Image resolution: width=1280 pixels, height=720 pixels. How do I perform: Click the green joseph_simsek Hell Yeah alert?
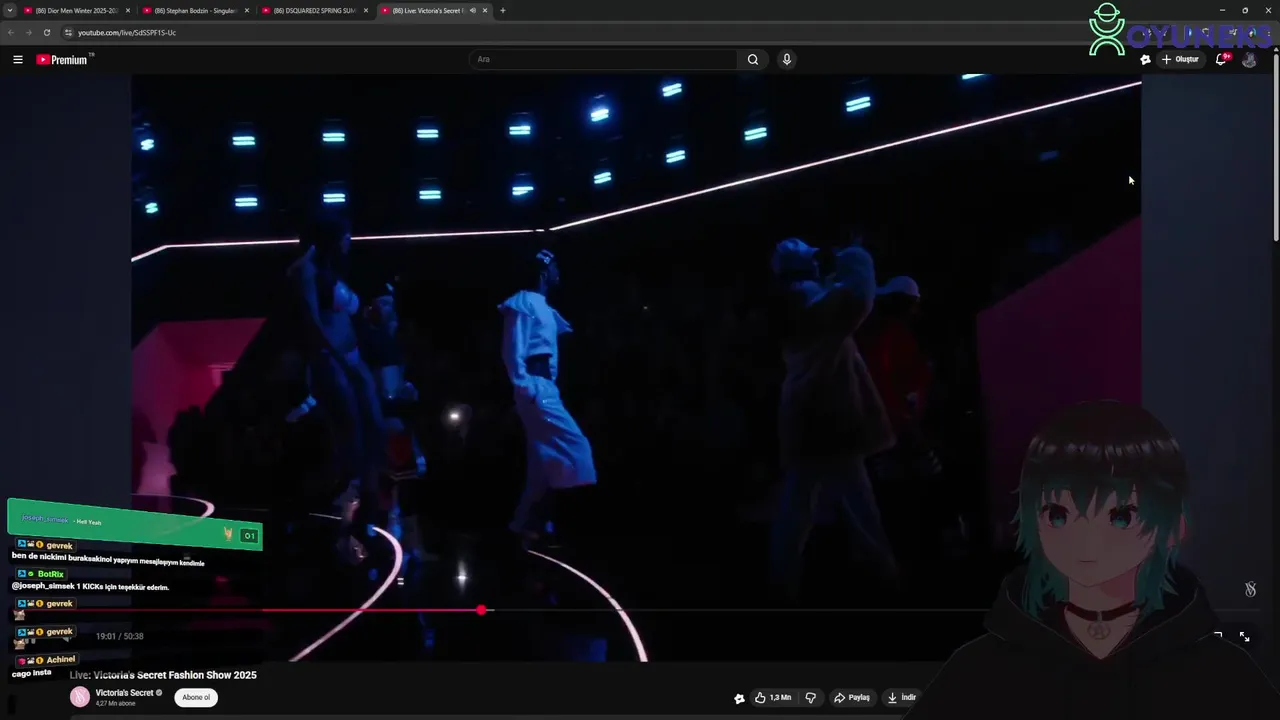[134, 525]
